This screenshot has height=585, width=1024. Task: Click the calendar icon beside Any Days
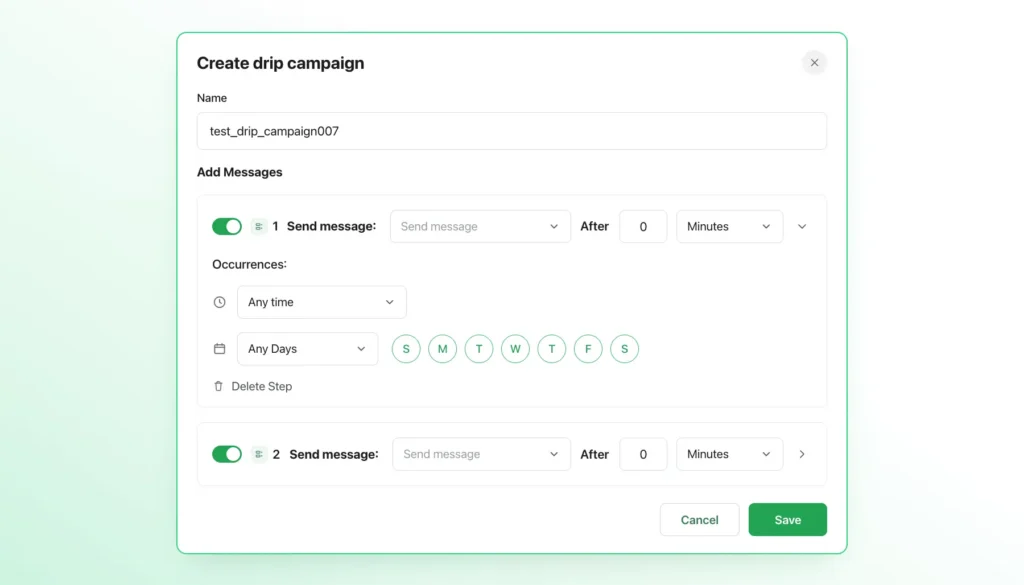pyautogui.click(x=219, y=349)
